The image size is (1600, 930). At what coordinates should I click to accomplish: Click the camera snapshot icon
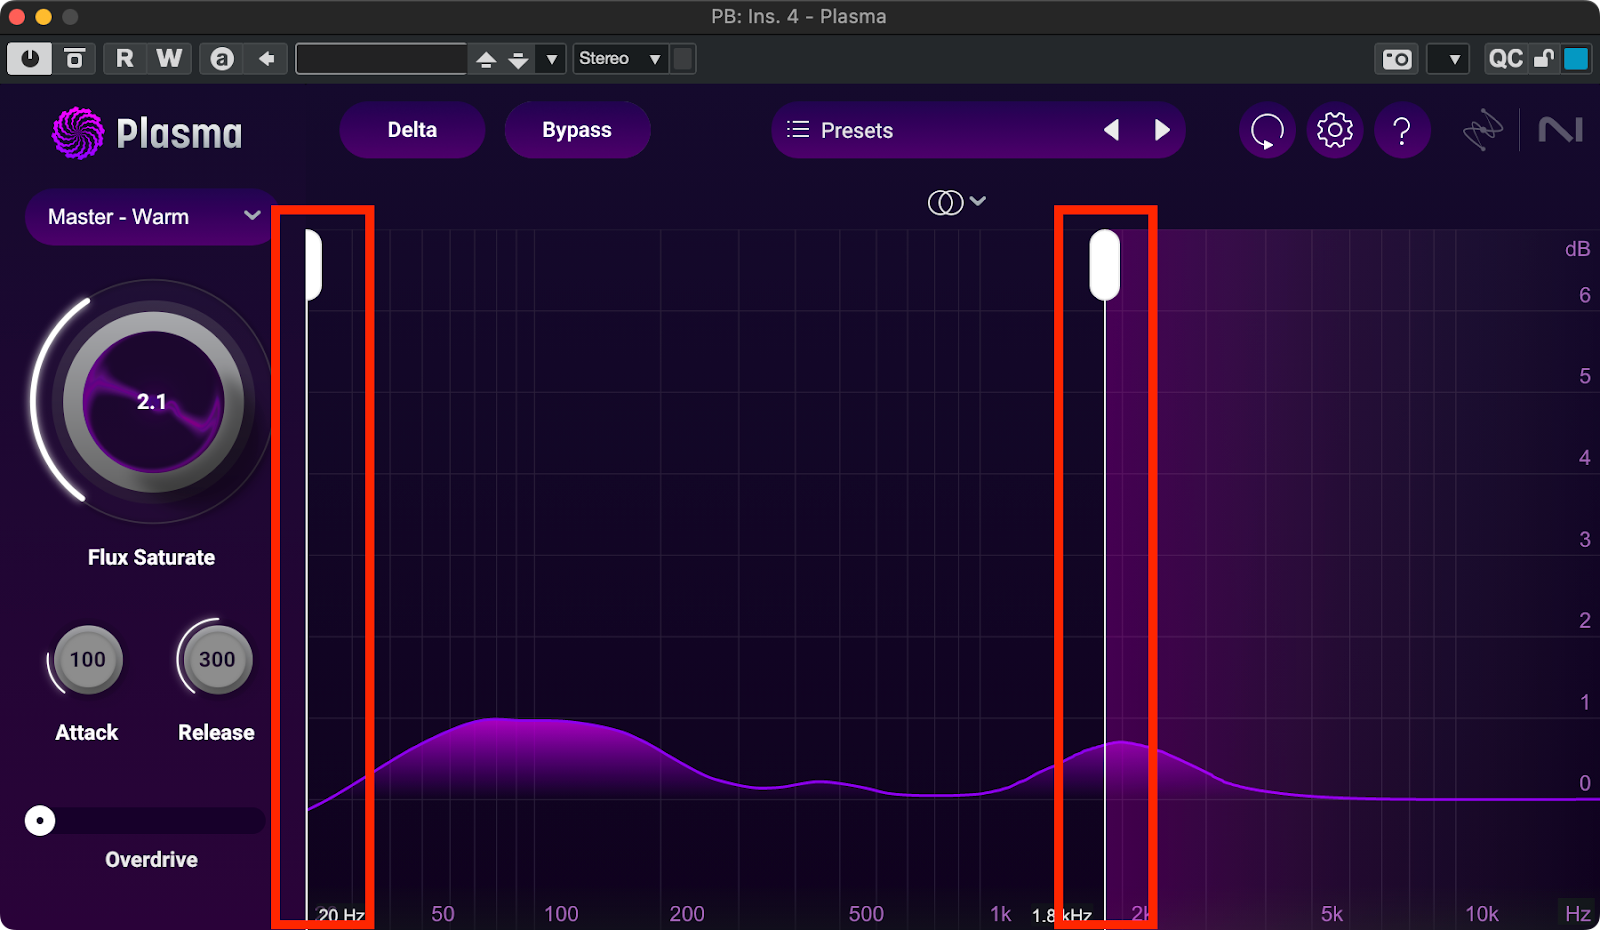click(1397, 59)
